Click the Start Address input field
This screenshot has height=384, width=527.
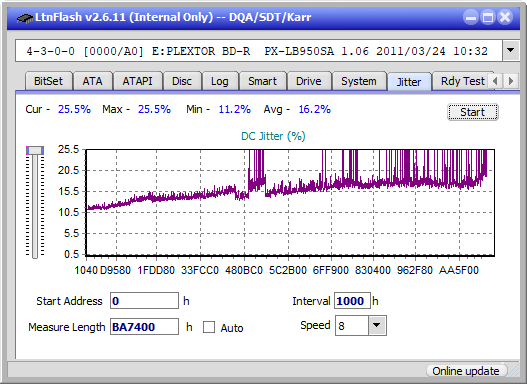pos(145,301)
